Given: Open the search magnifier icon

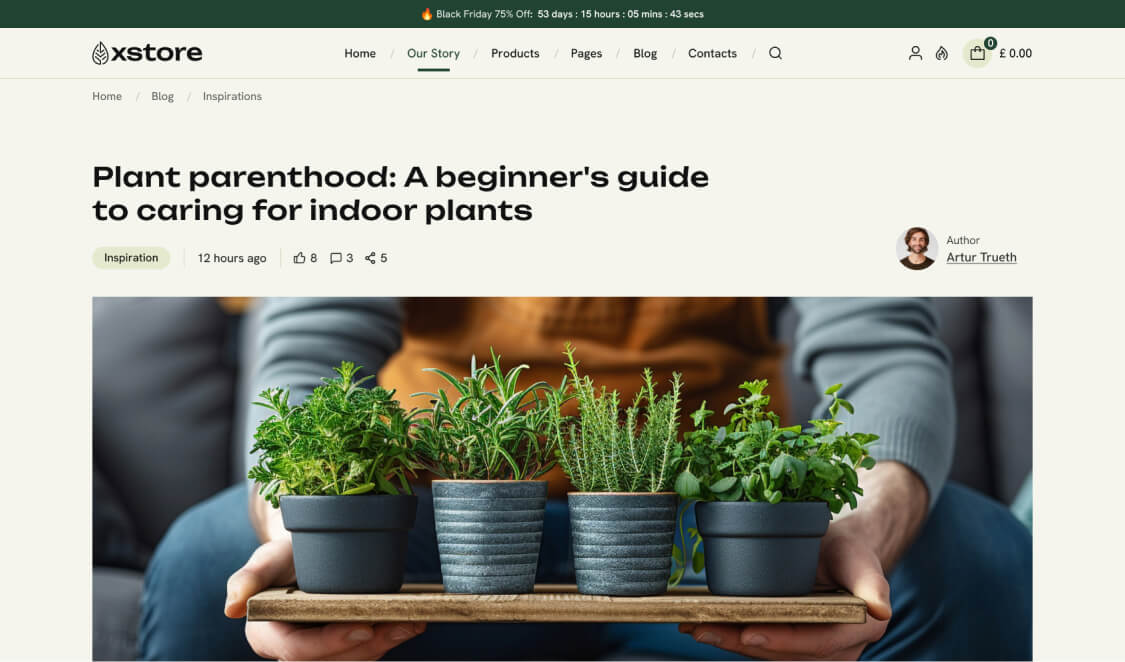Looking at the screenshot, I should pos(775,54).
